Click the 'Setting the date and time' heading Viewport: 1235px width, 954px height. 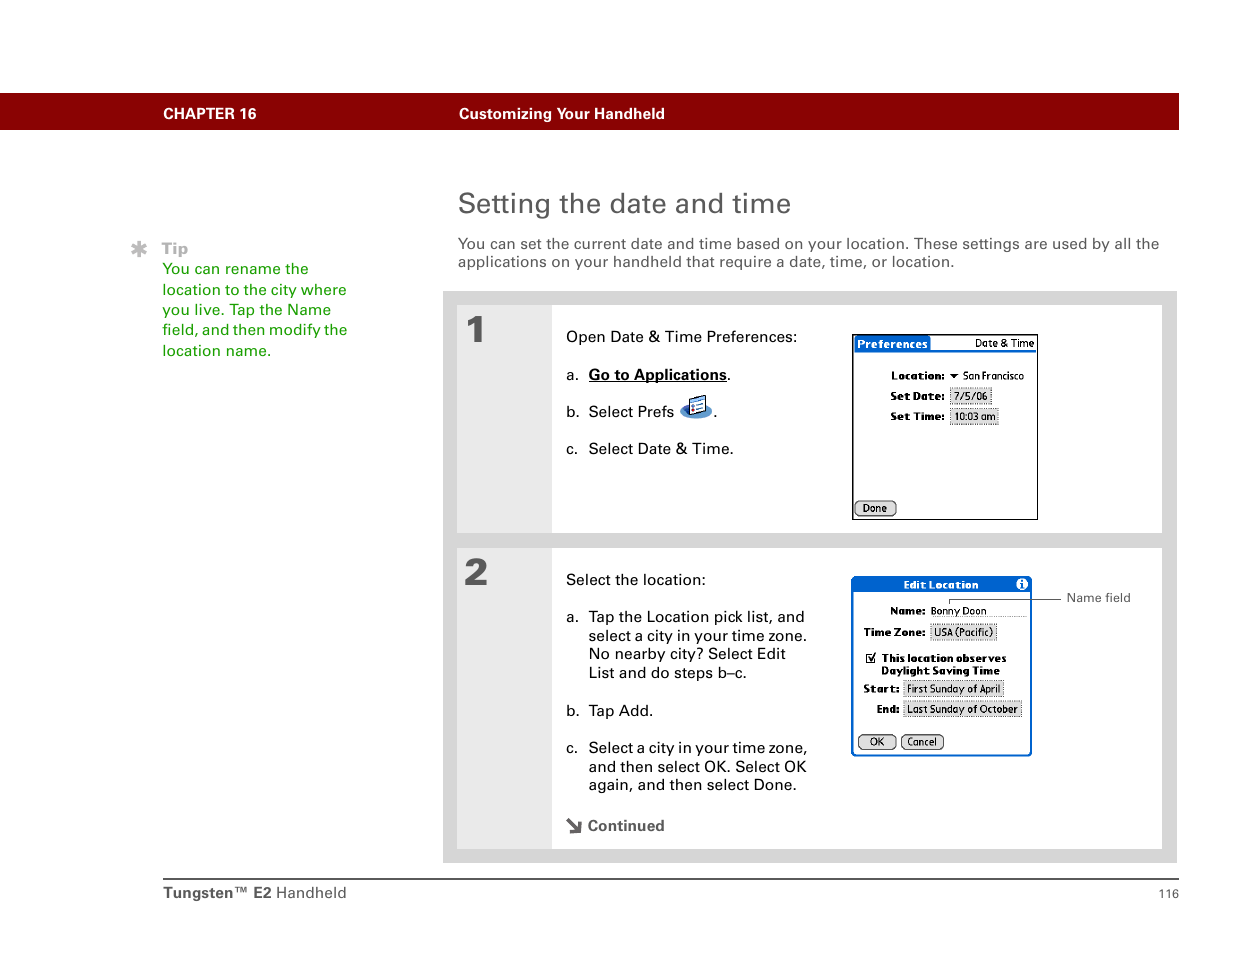point(624,204)
